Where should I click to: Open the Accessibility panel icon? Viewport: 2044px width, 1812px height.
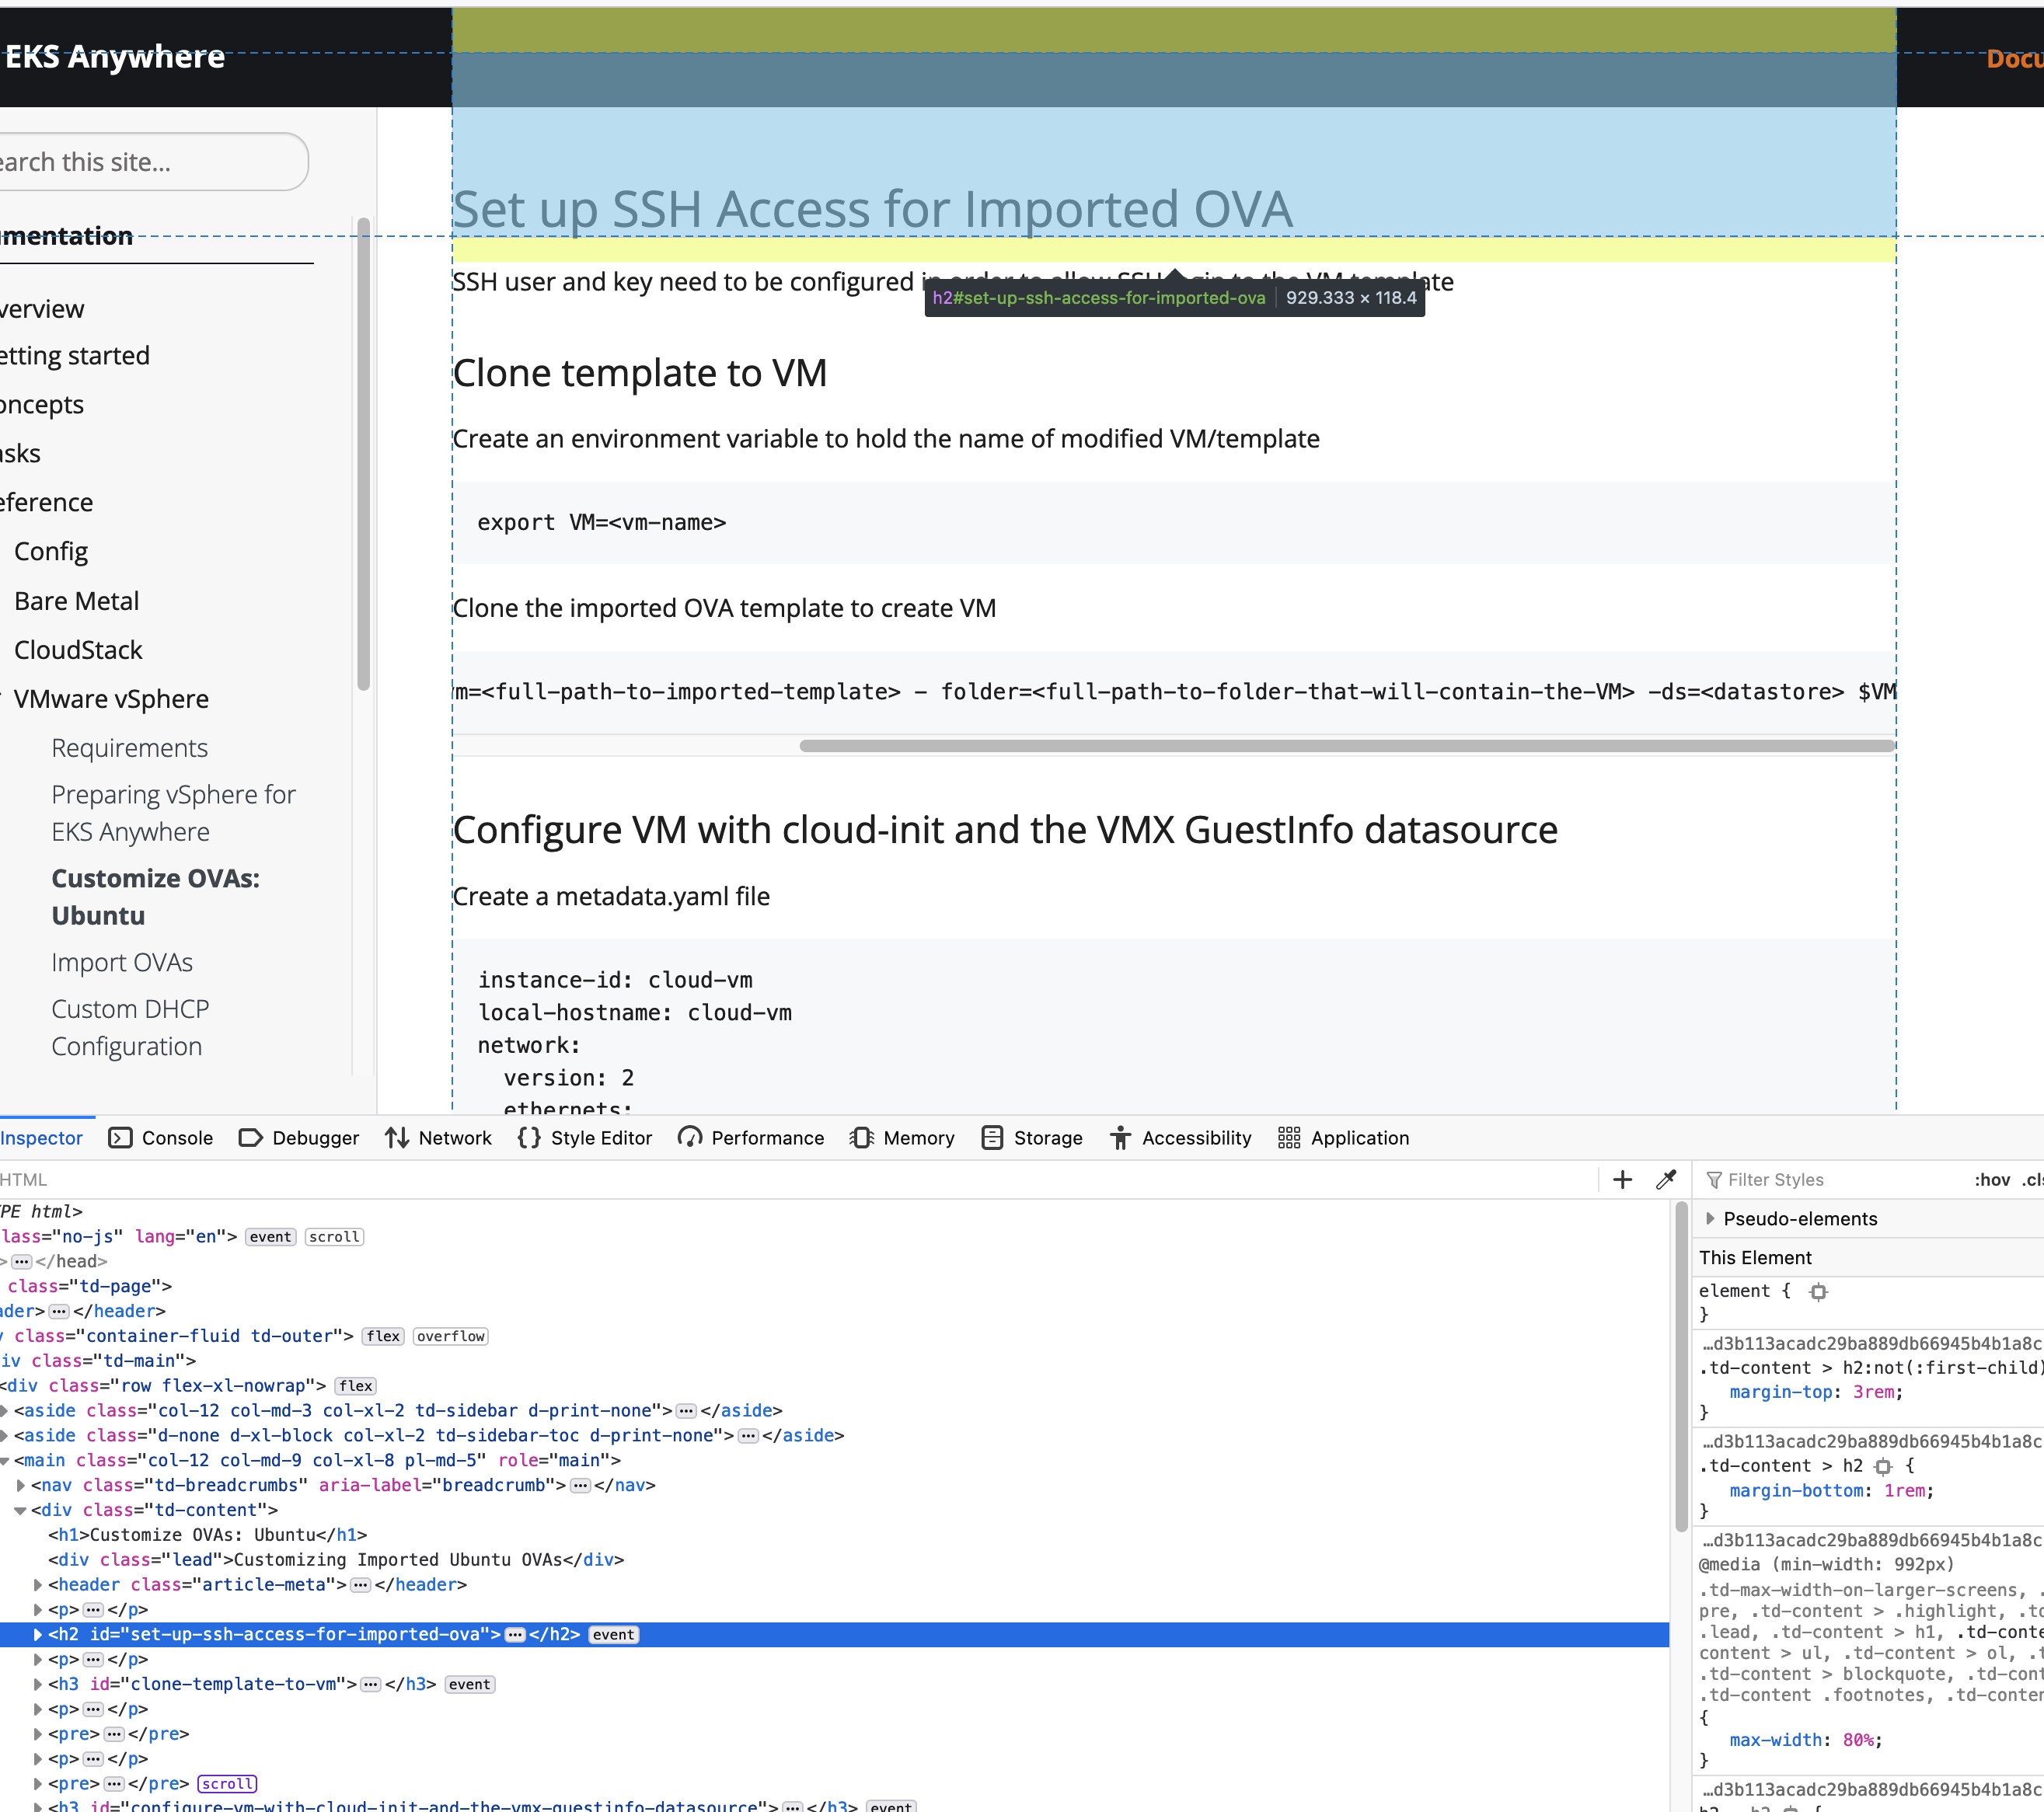pos(1119,1138)
